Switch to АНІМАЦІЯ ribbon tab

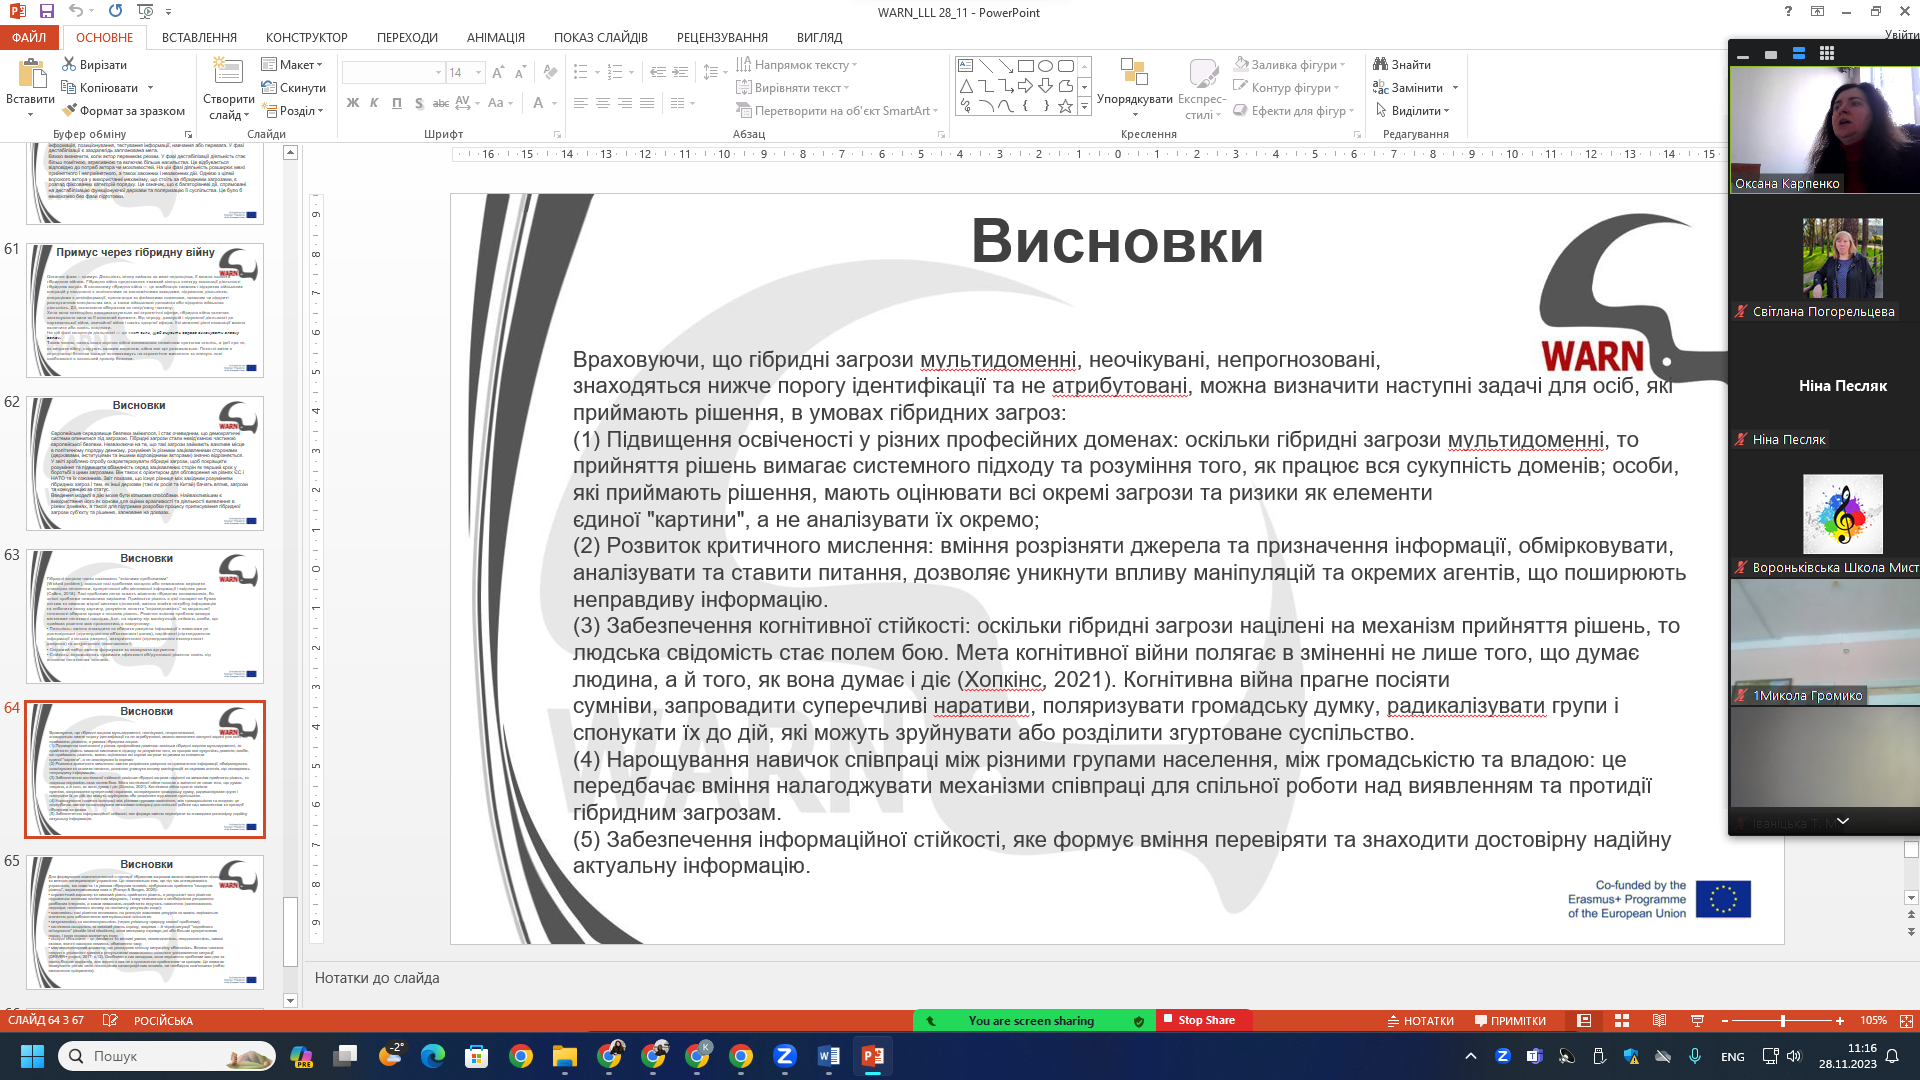pos(495,37)
